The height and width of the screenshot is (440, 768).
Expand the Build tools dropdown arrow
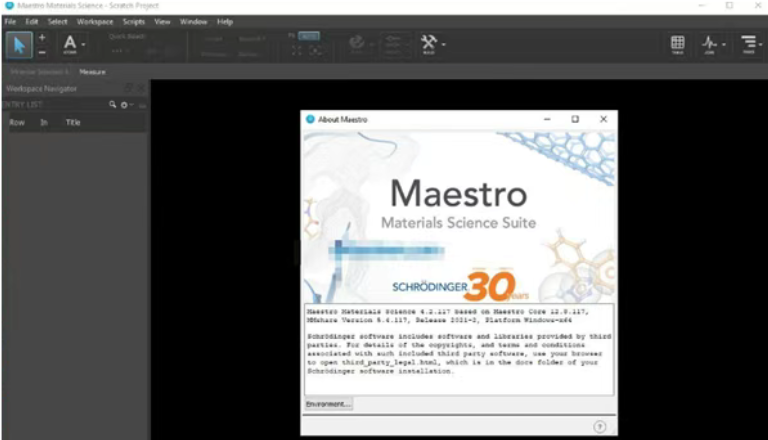(x=443, y=44)
